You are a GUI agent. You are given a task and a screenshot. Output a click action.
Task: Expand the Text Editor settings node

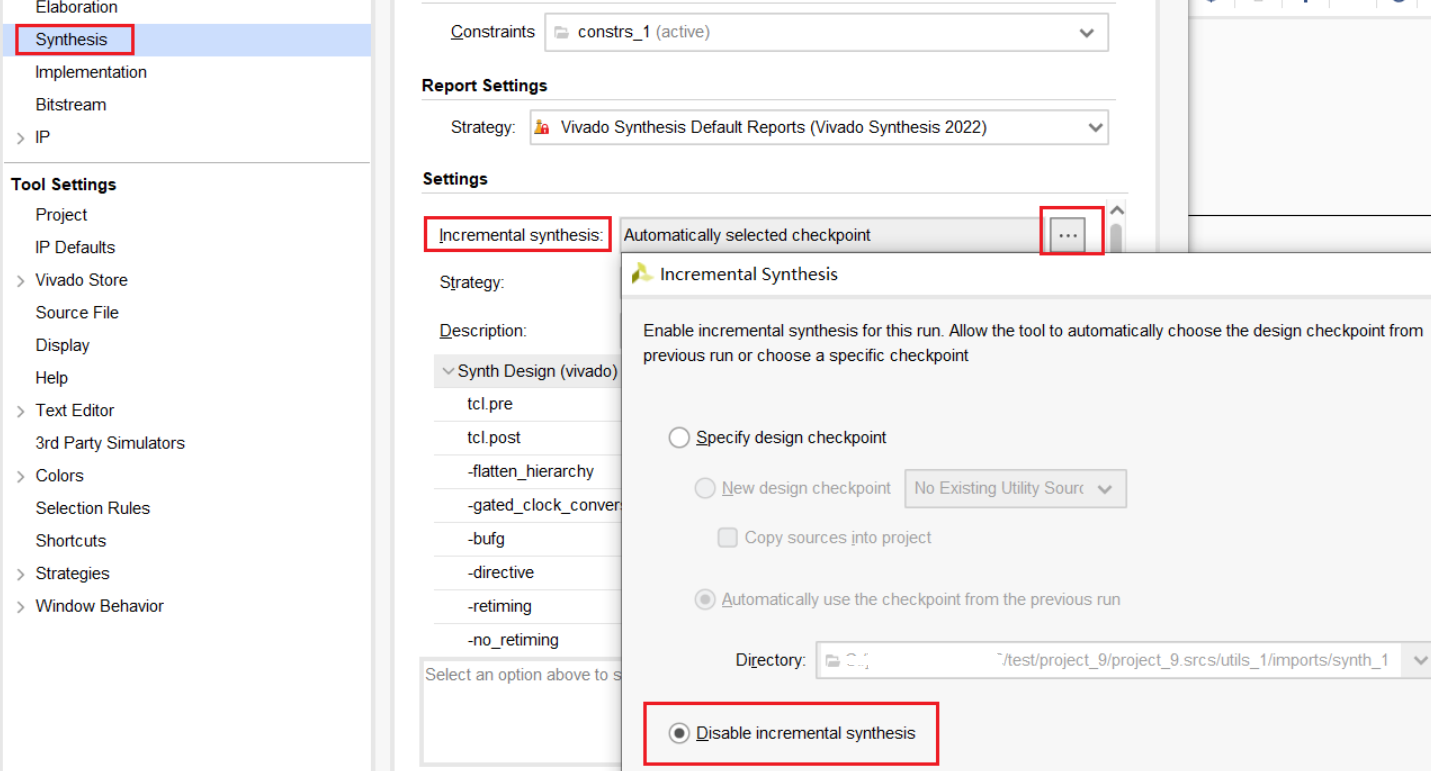20,411
